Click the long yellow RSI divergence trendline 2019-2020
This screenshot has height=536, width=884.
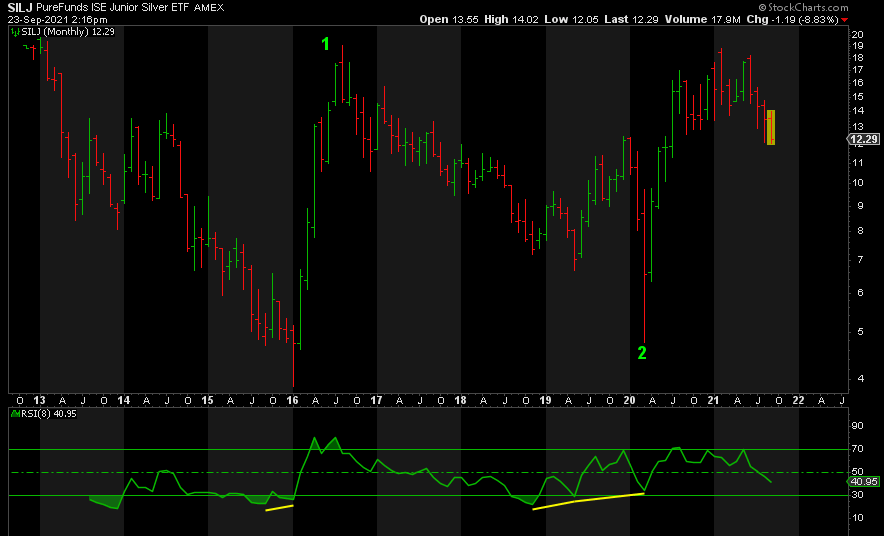tap(588, 501)
